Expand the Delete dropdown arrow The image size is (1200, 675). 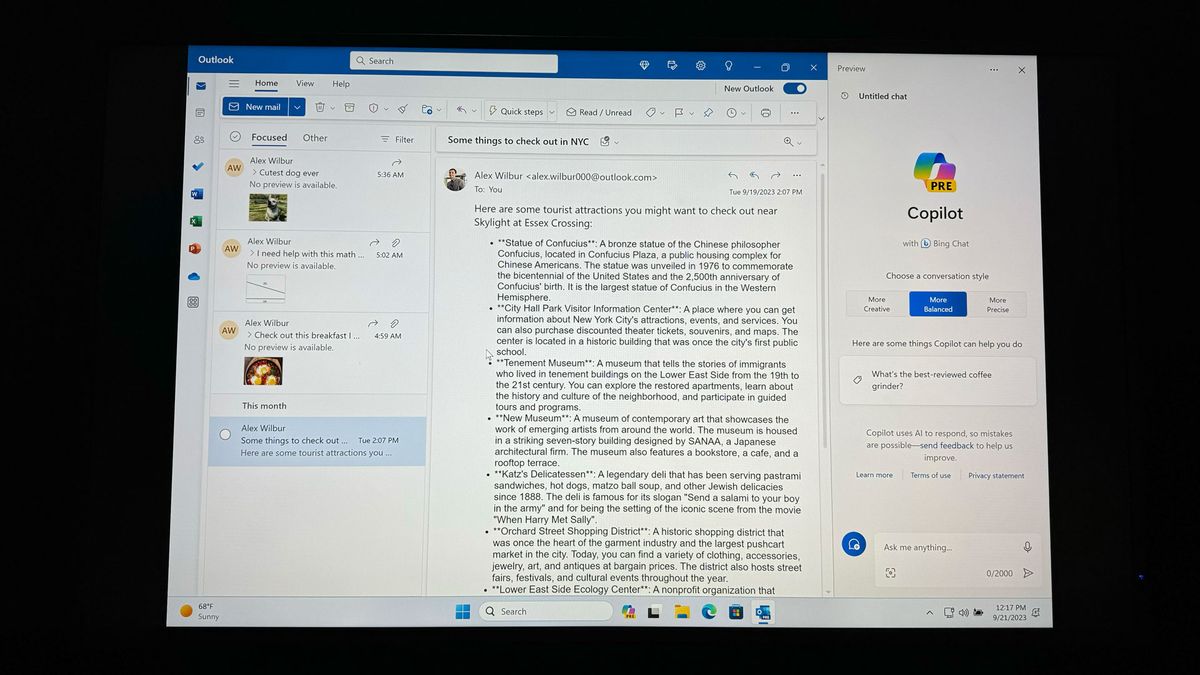coord(333,108)
